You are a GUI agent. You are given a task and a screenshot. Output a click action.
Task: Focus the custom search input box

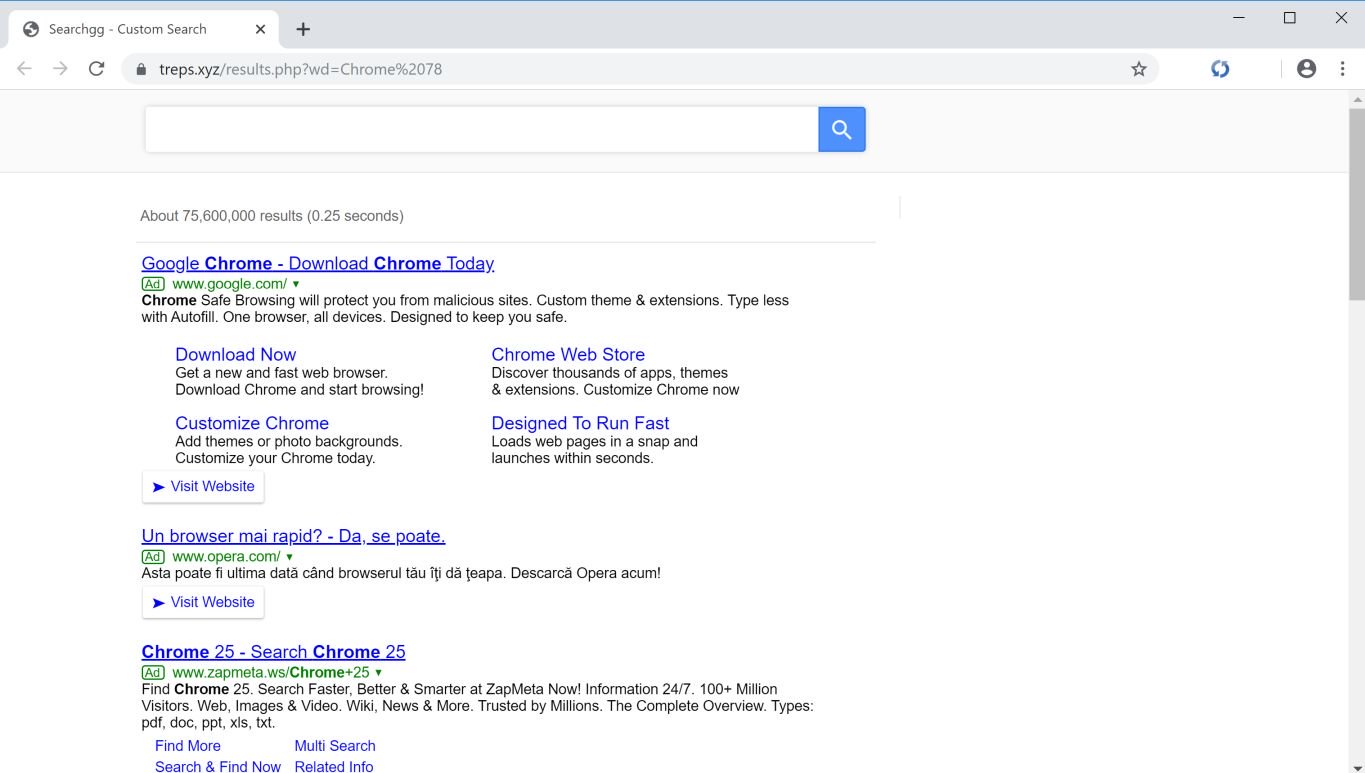(x=481, y=129)
